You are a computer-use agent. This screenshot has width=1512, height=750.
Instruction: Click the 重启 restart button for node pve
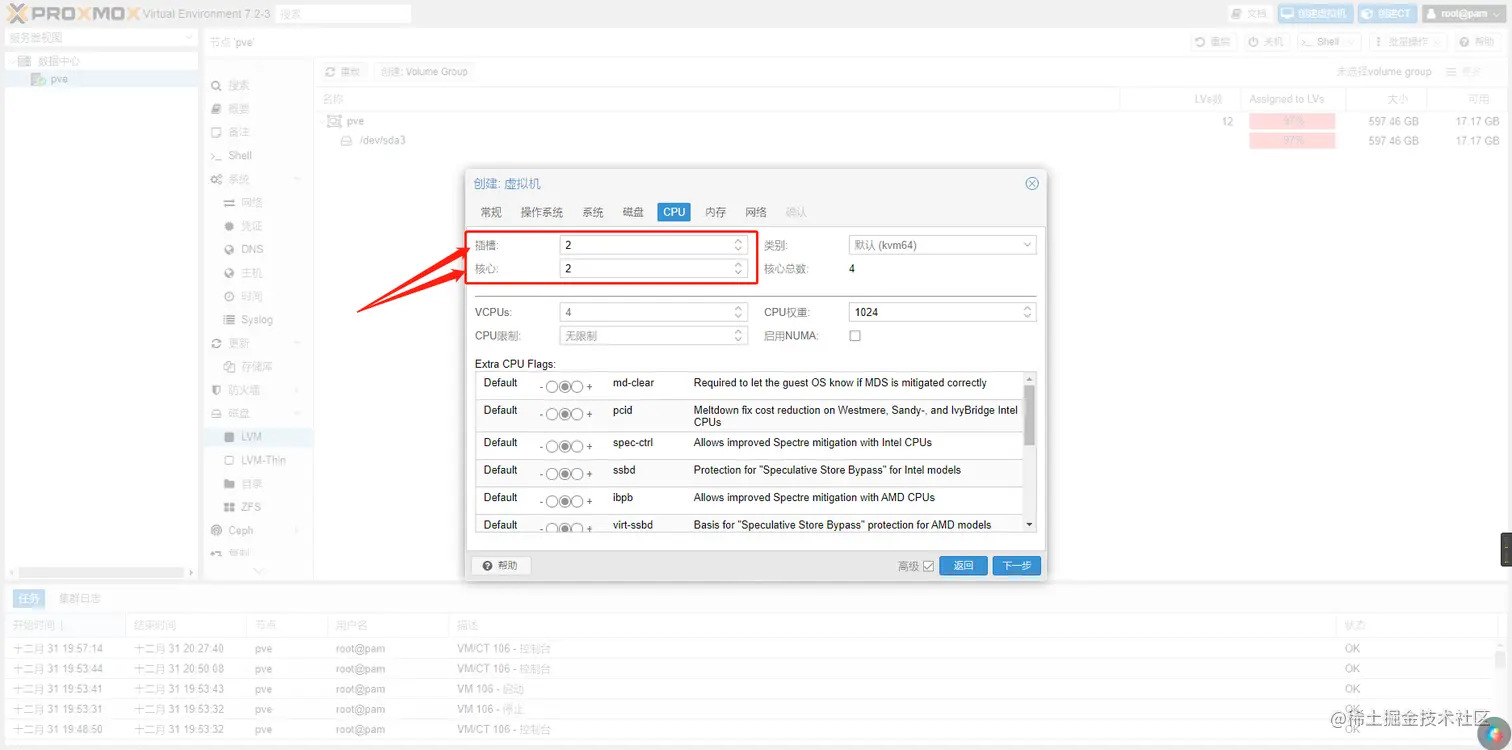(1214, 42)
